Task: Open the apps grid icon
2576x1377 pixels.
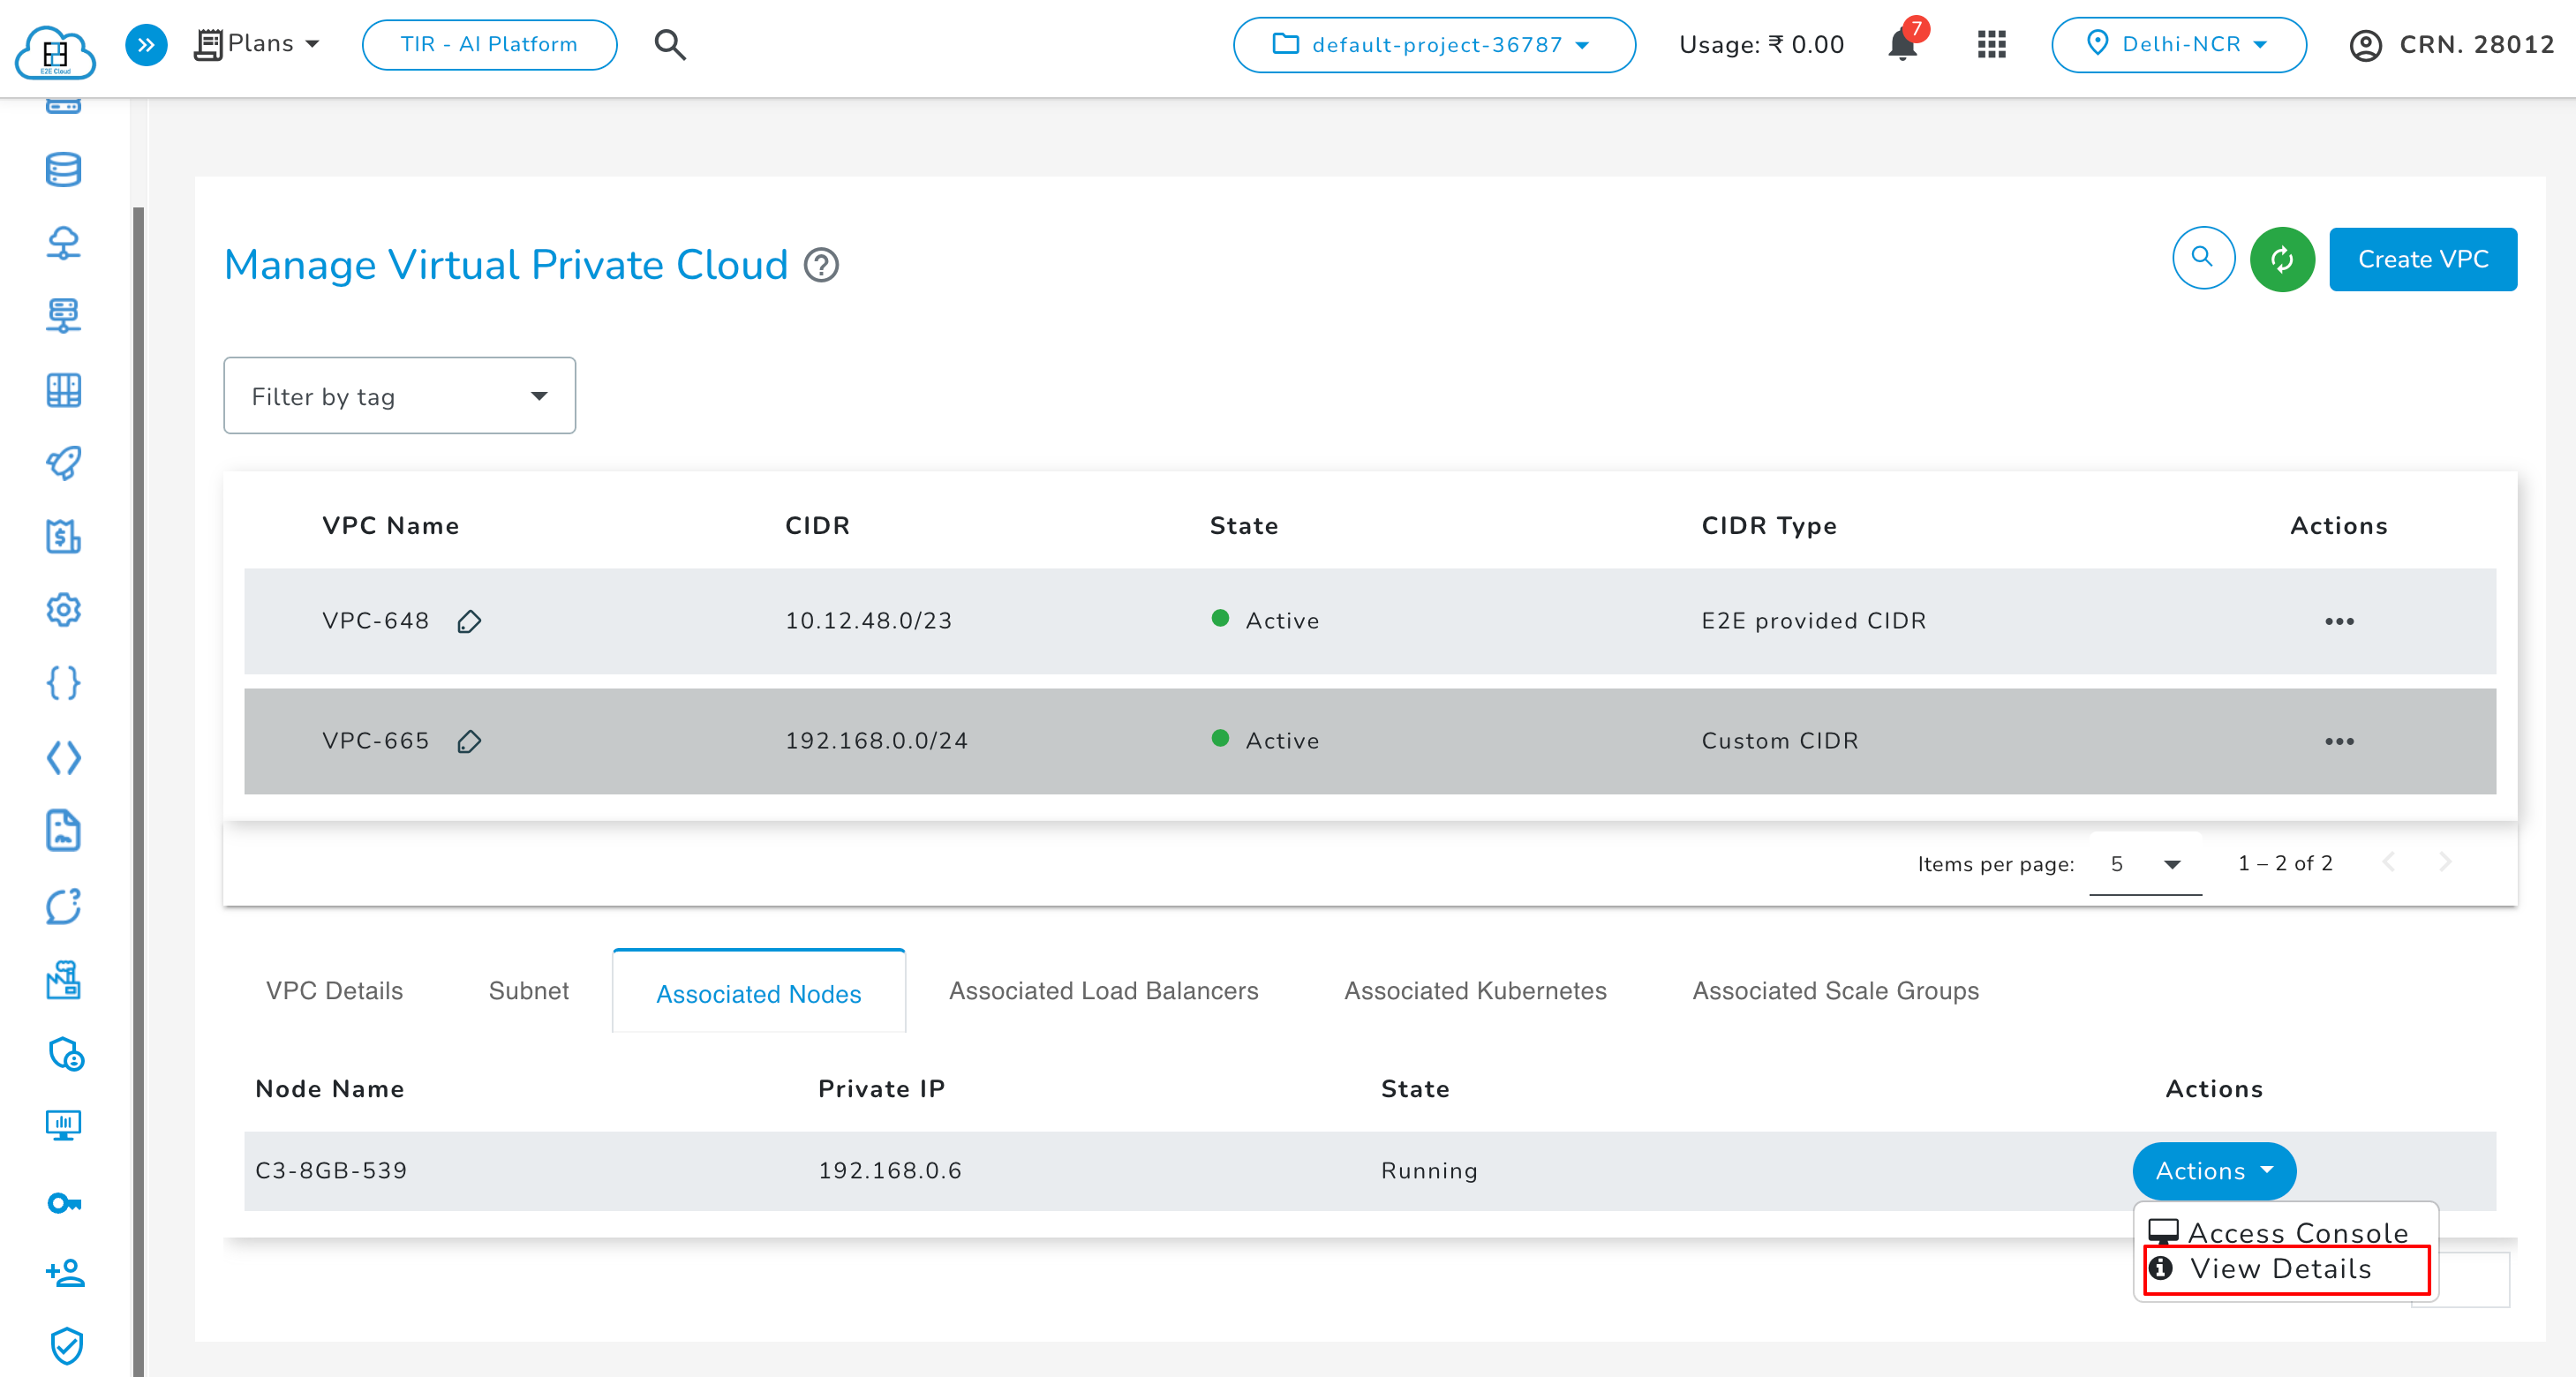Action: point(1991,45)
